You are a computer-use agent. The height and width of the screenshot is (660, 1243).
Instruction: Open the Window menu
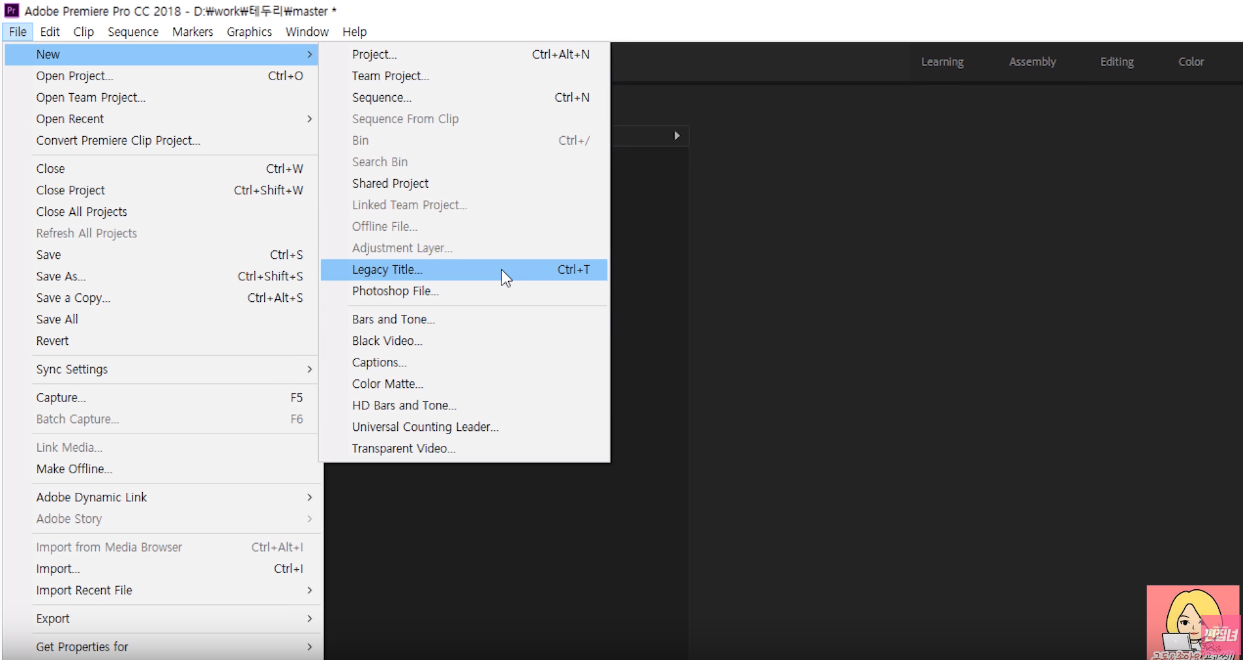tap(307, 32)
